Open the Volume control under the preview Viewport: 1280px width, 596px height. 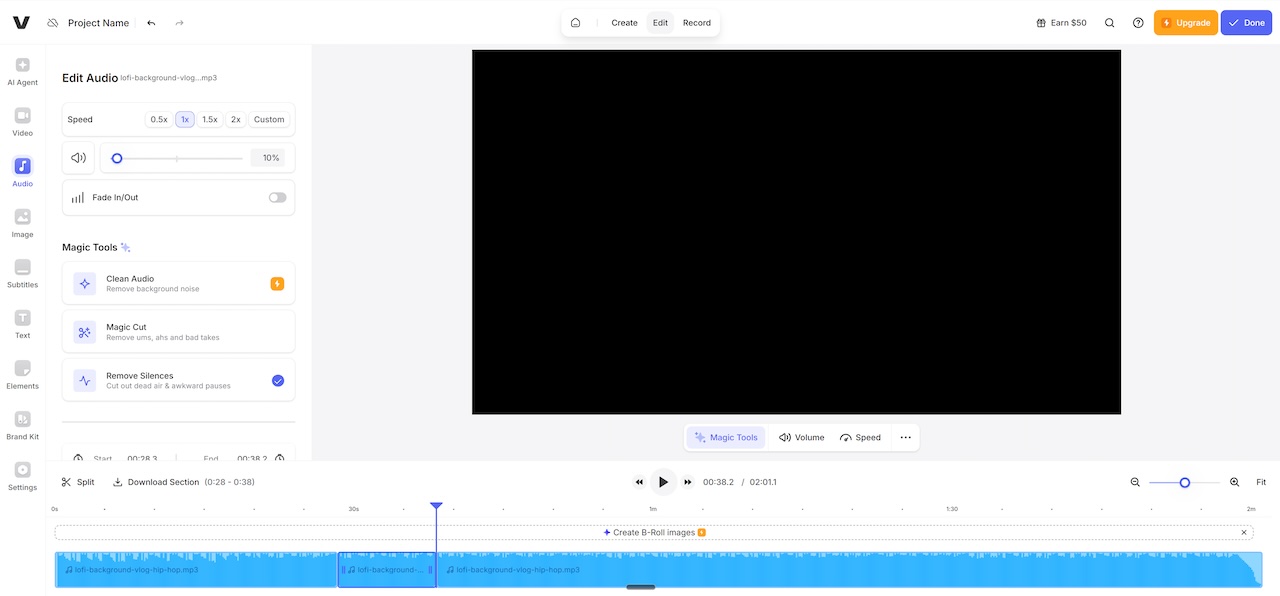[801, 437]
